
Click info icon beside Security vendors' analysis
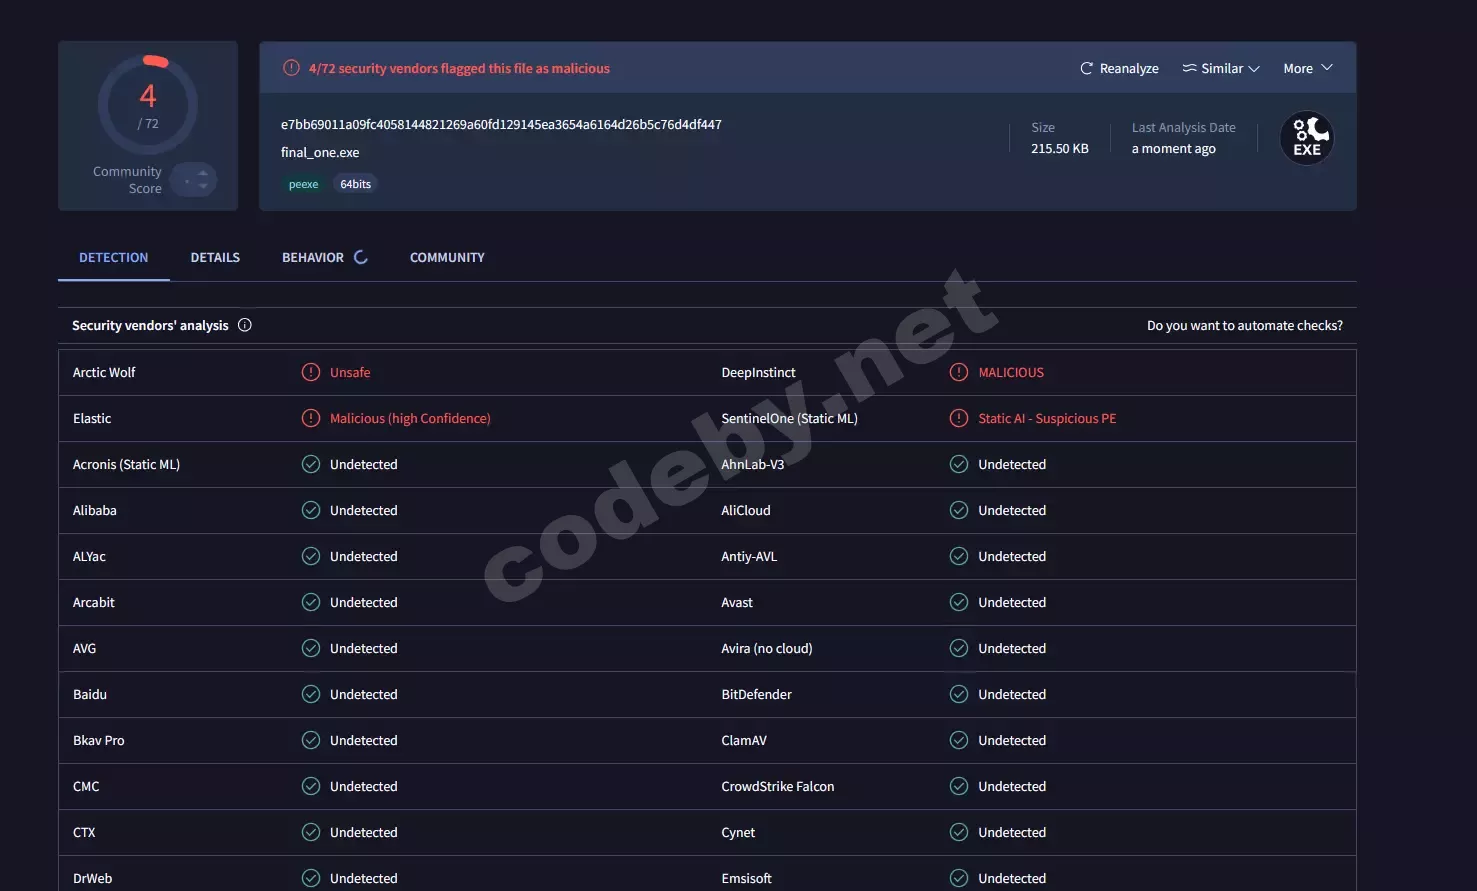(245, 325)
